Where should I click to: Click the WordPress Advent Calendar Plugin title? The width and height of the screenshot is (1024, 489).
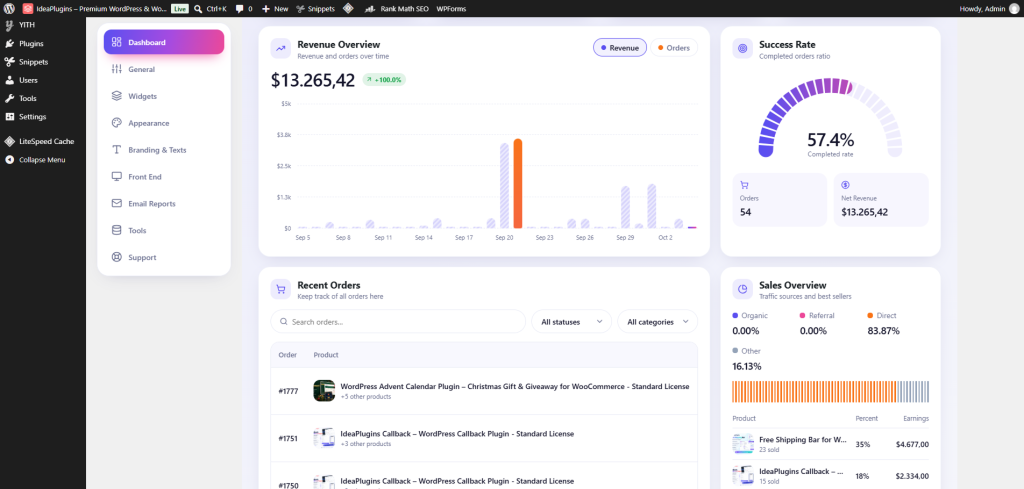point(515,386)
